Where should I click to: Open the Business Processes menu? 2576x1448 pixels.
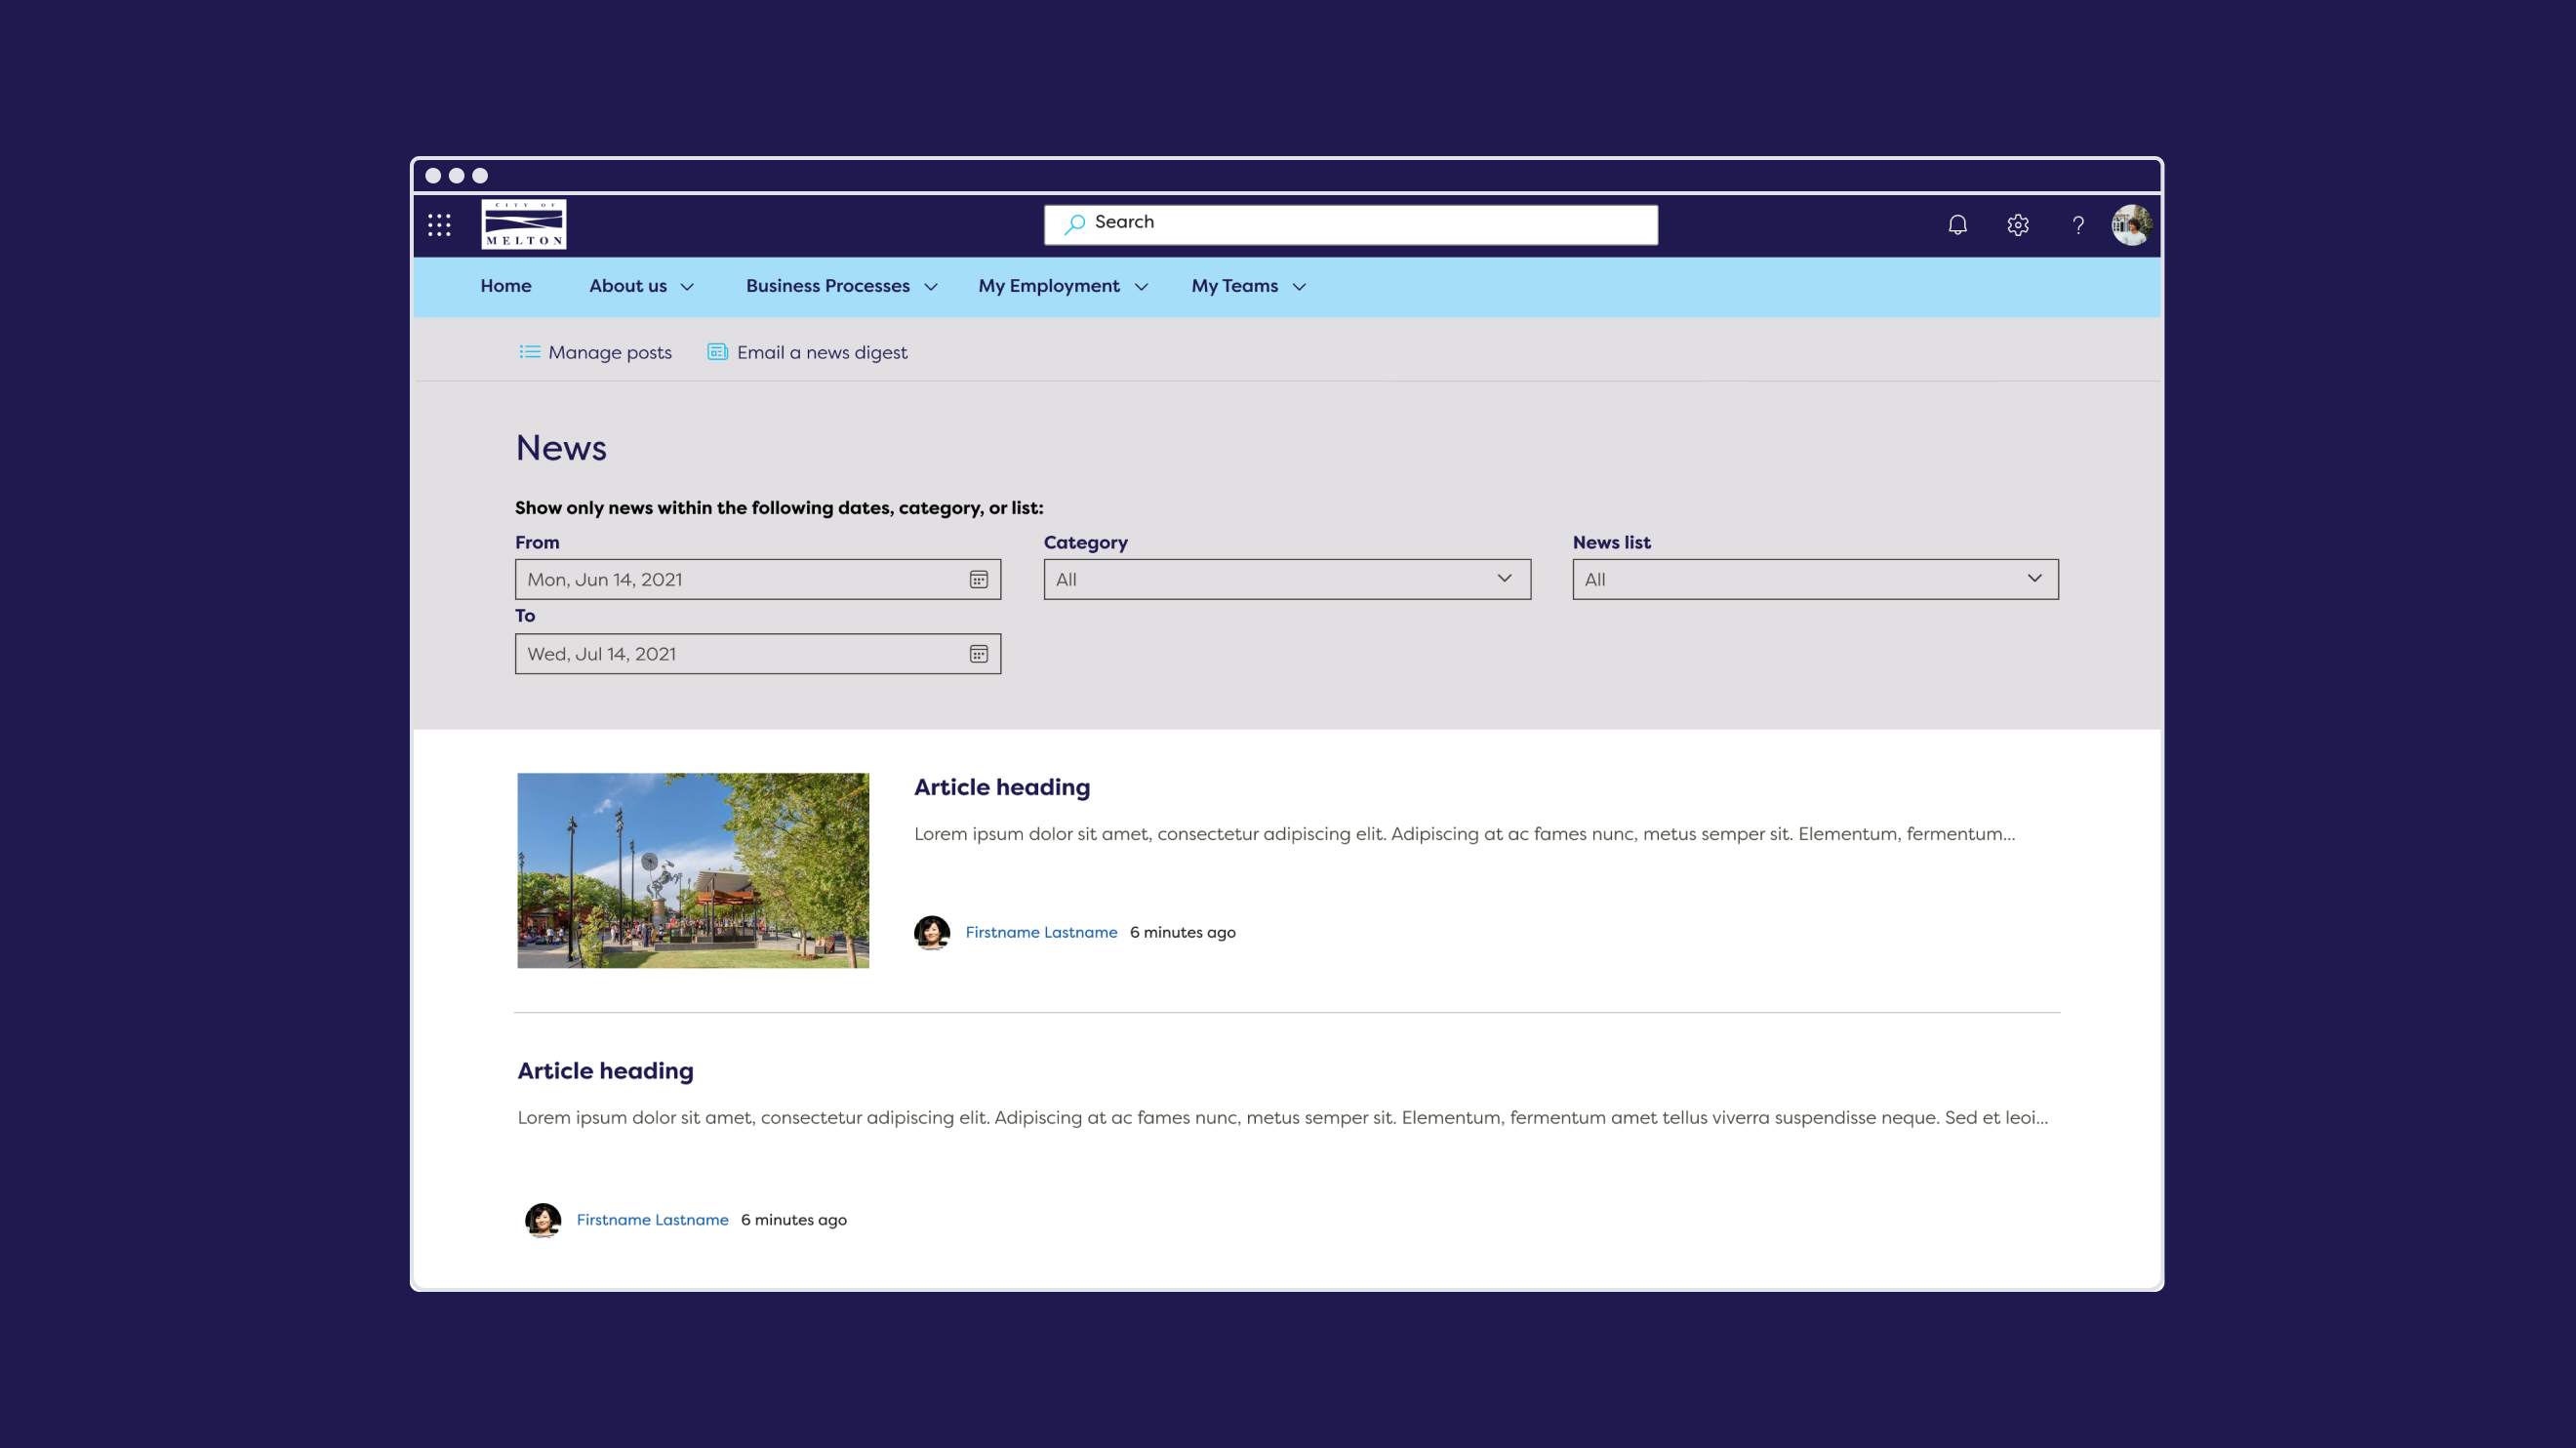pos(828,286)
